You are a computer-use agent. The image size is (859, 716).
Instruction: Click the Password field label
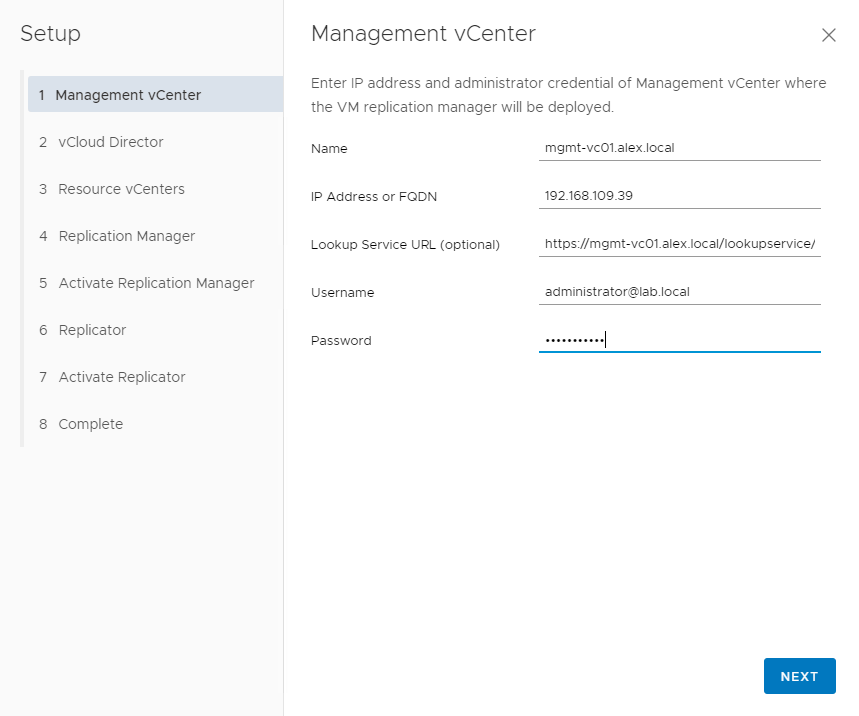341,341
